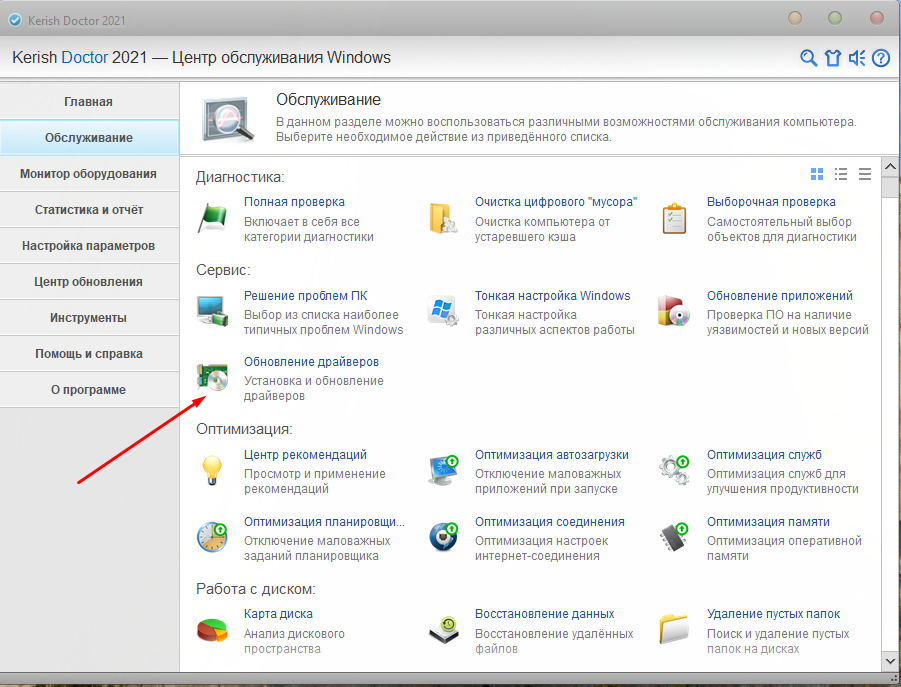
Task: Click the folder icon for Удаление пустых папок
Action: coord(674,630)
